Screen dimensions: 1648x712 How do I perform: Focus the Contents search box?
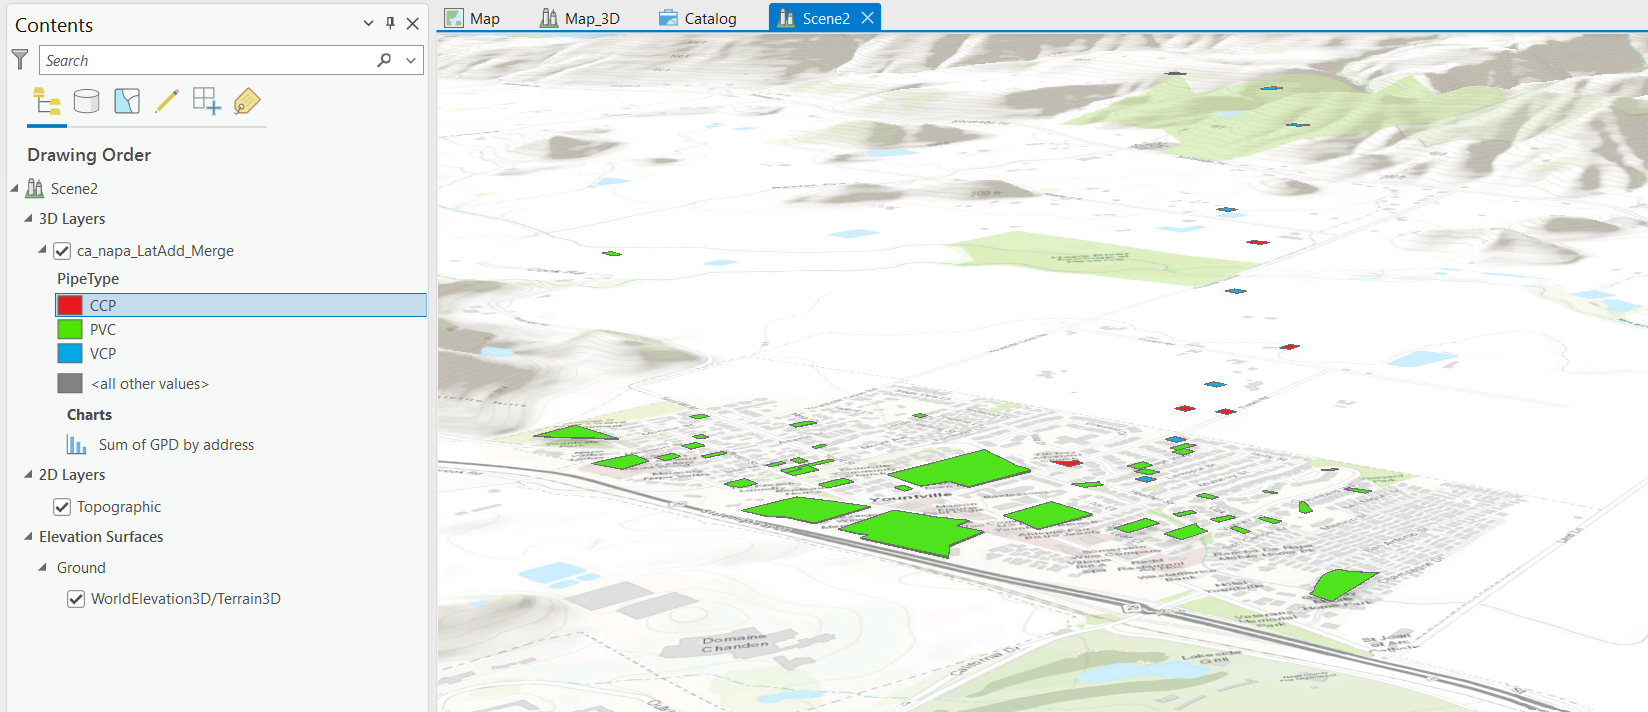click(x=206, y=60)
